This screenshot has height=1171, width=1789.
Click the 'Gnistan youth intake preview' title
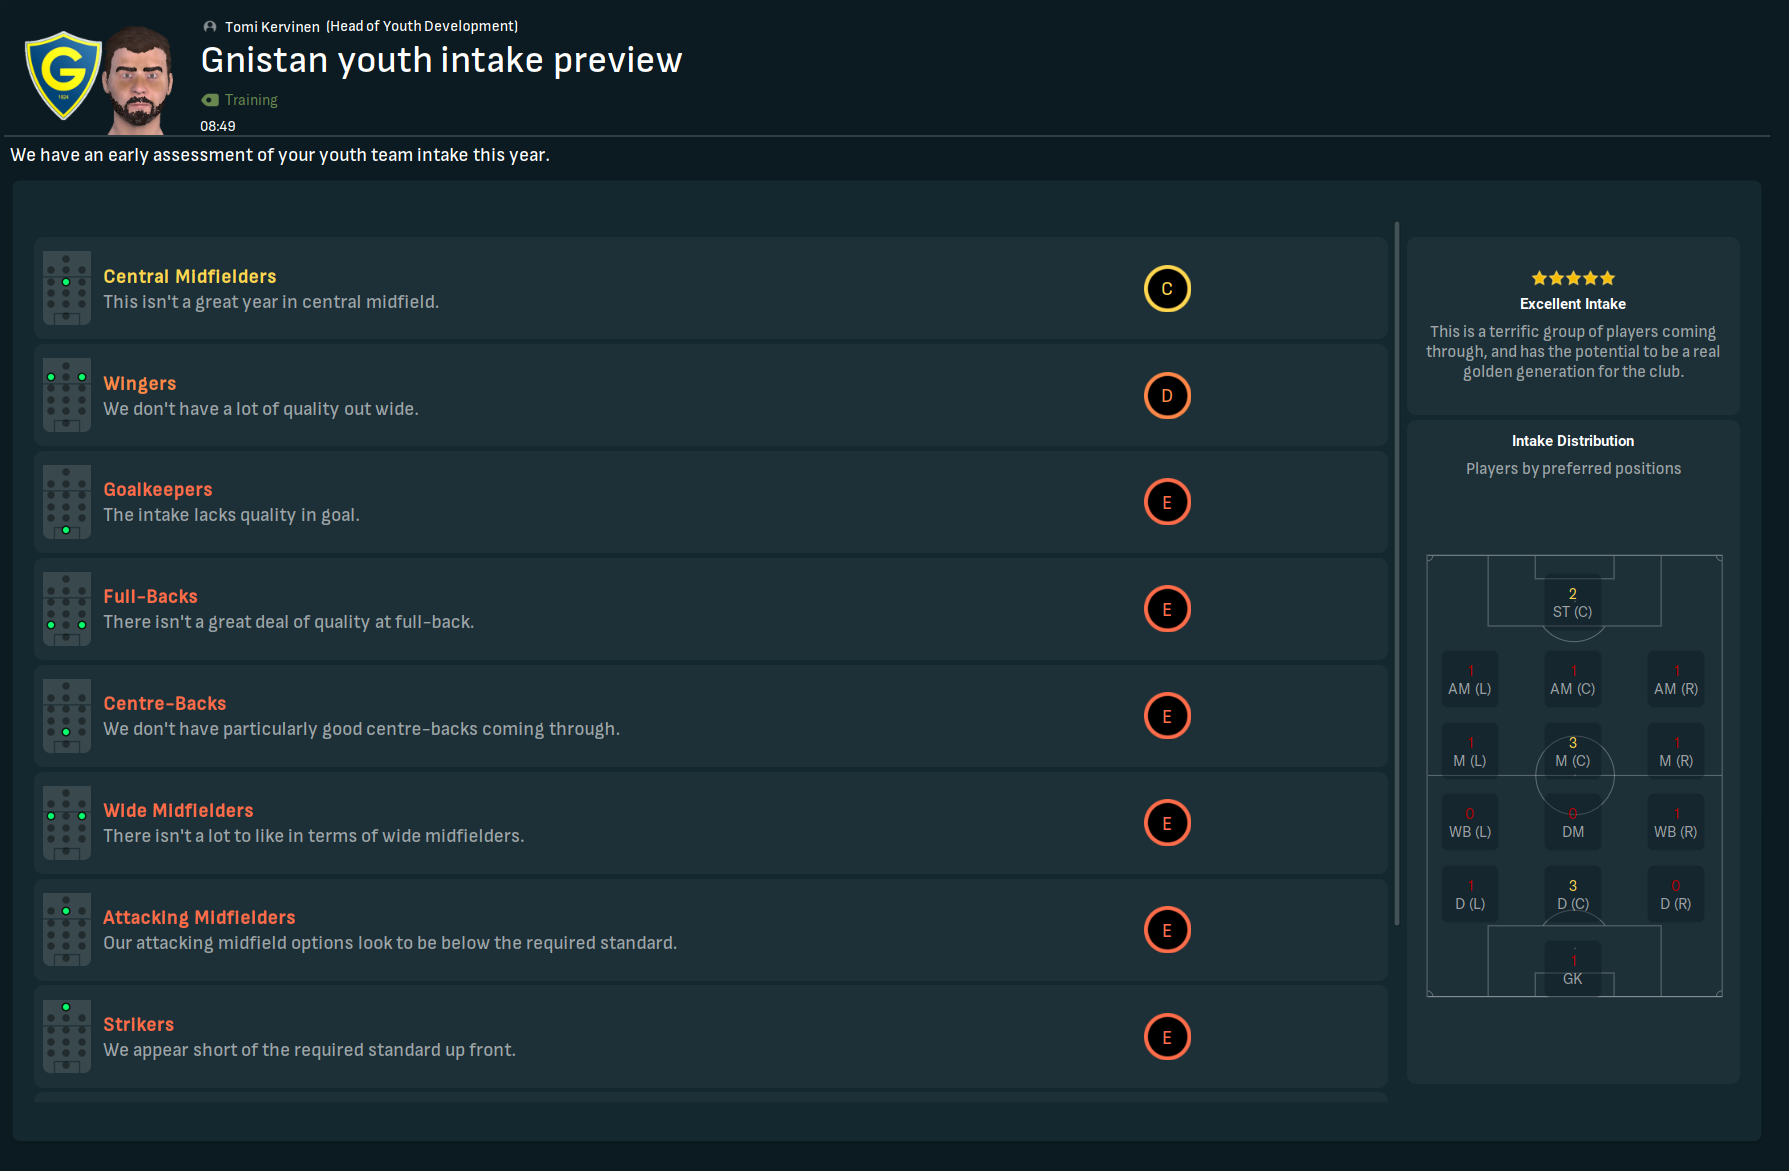pos(442,61)
